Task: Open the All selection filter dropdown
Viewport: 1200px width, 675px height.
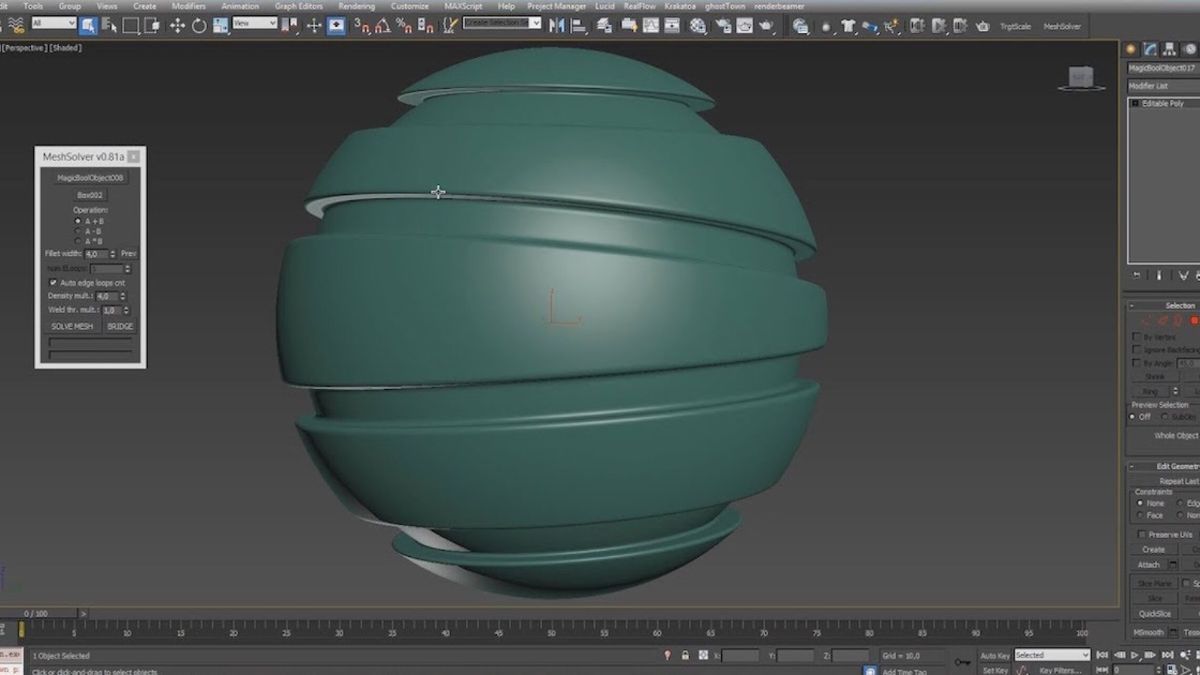Action: tap(53, 23)
